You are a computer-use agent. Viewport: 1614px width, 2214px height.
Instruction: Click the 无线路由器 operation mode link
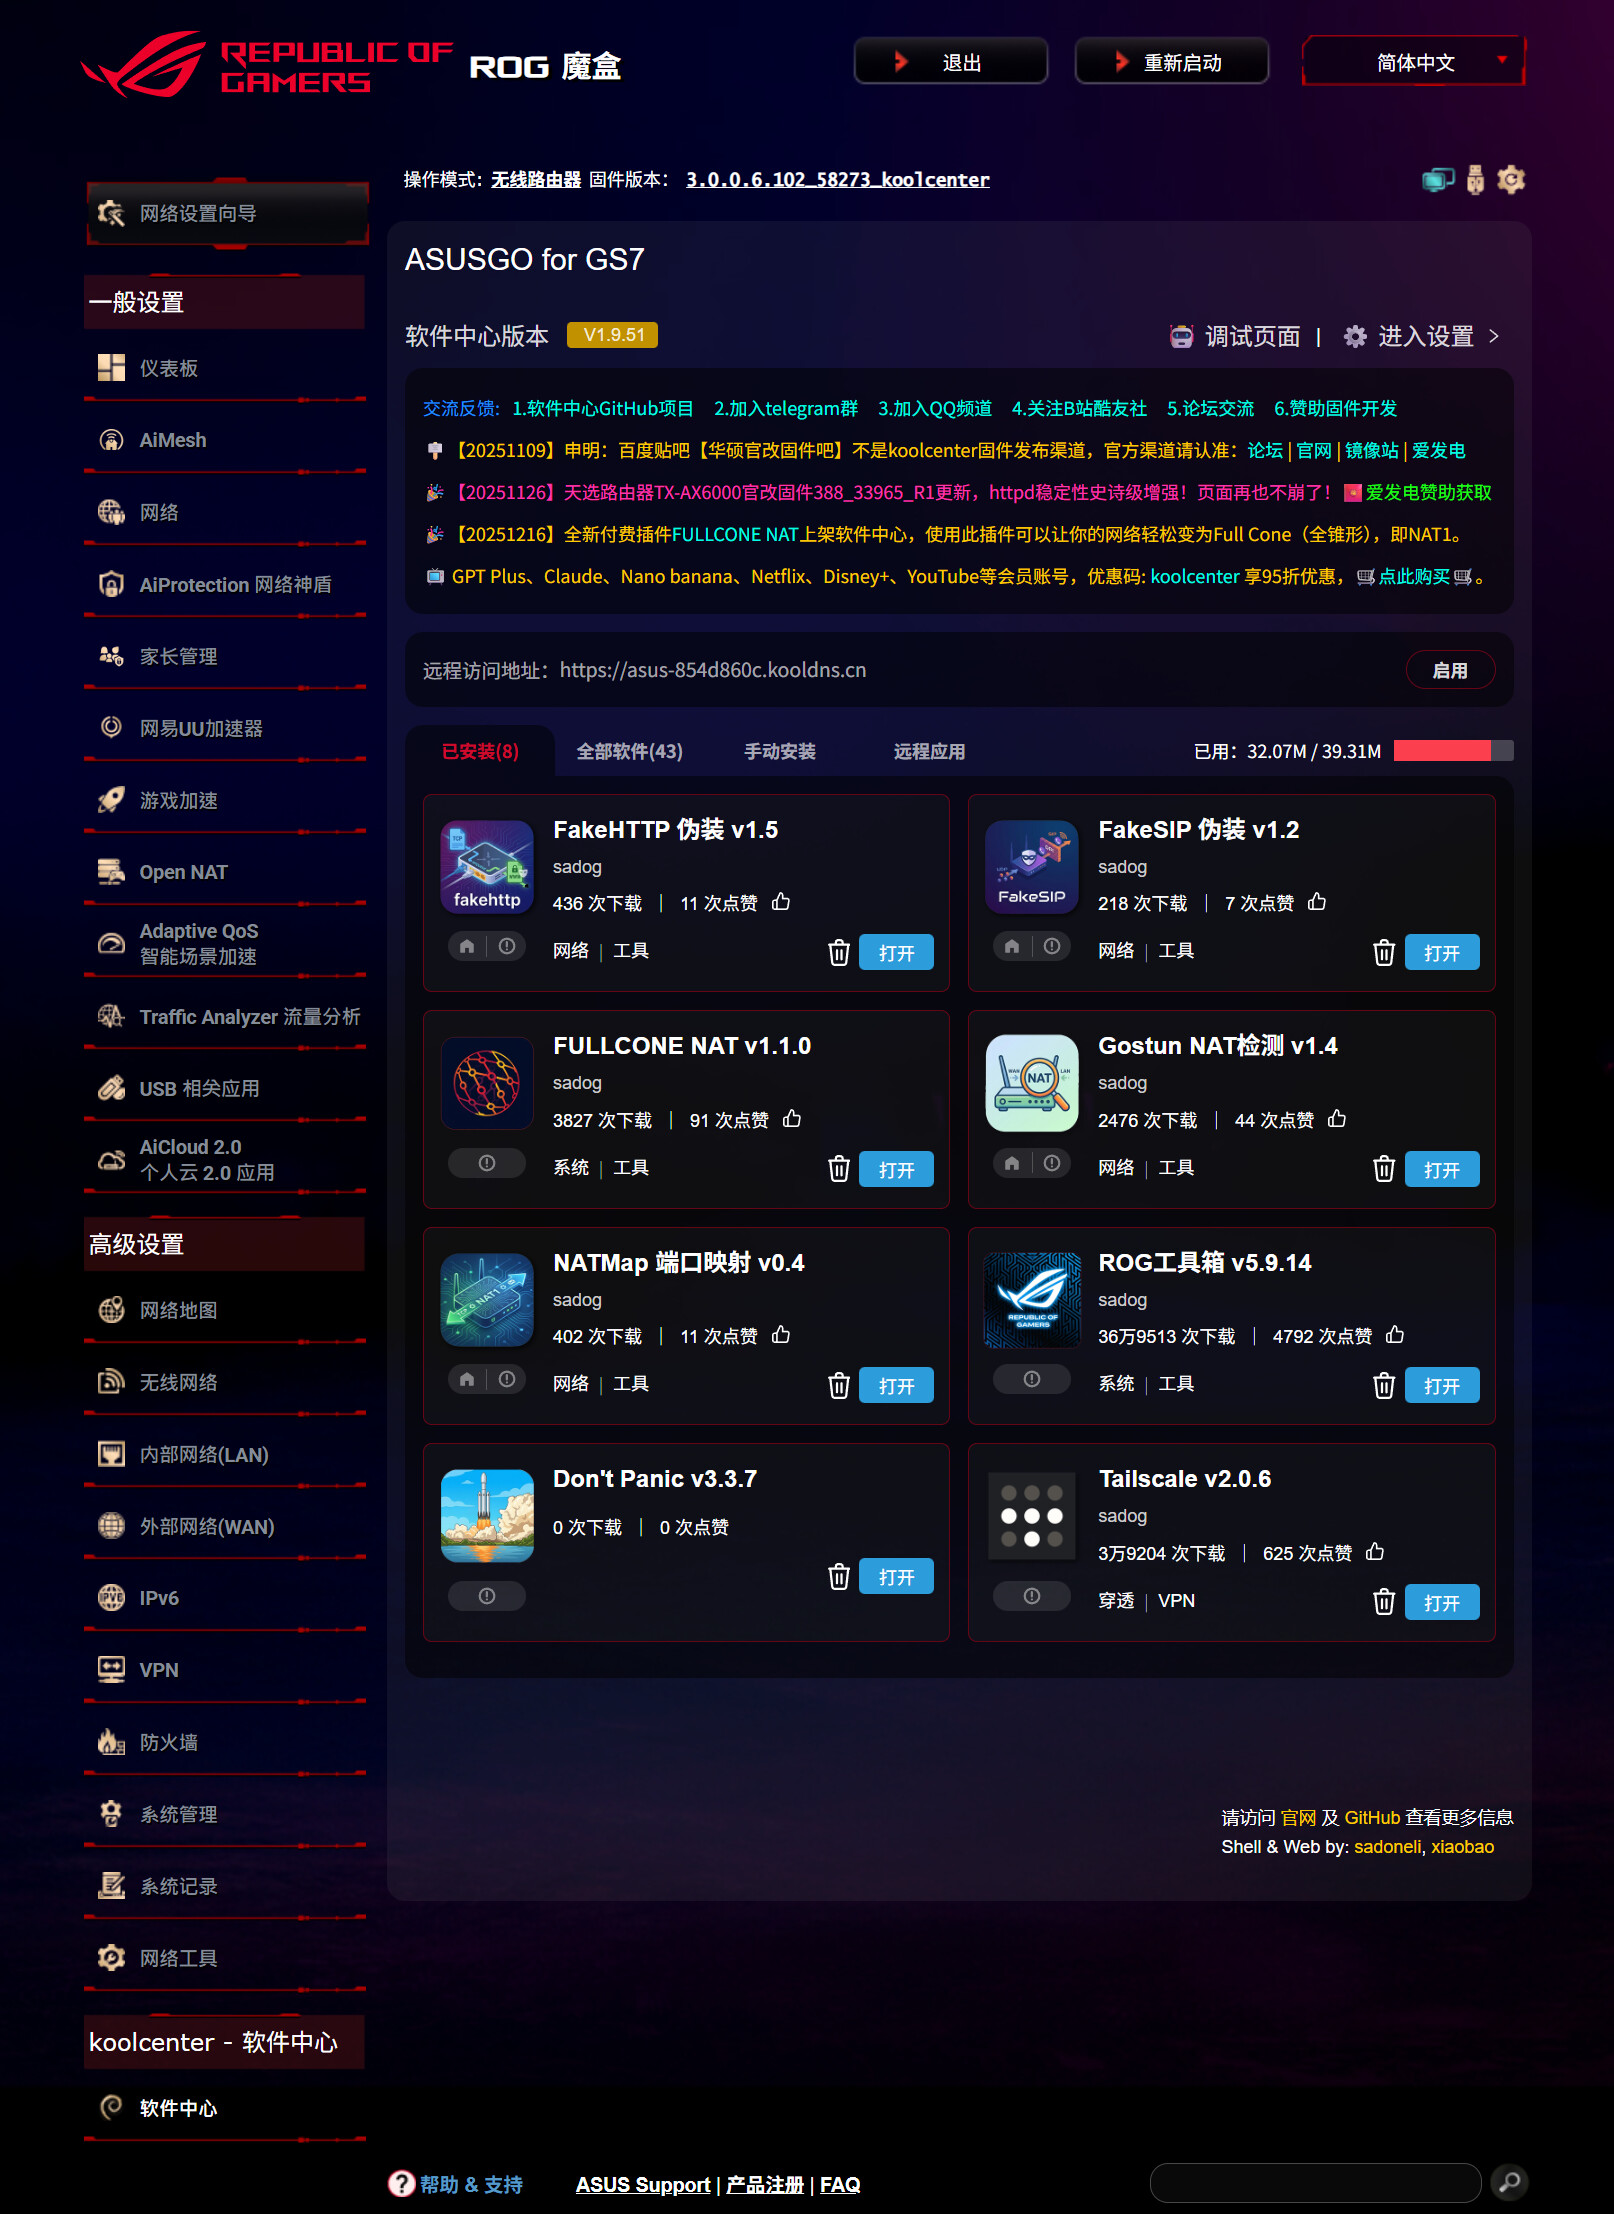click(x=536, y=180)
